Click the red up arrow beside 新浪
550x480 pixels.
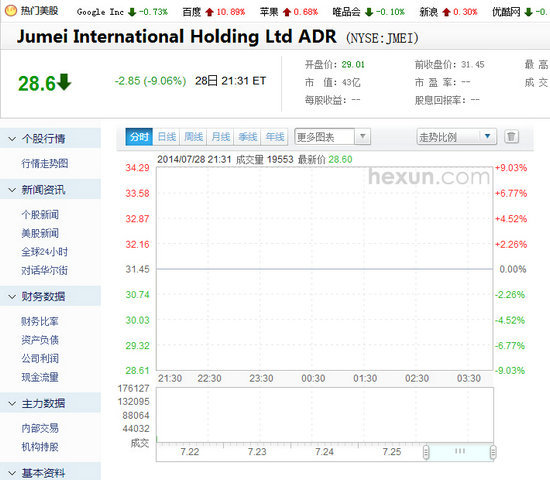click(x=446, y=12)
